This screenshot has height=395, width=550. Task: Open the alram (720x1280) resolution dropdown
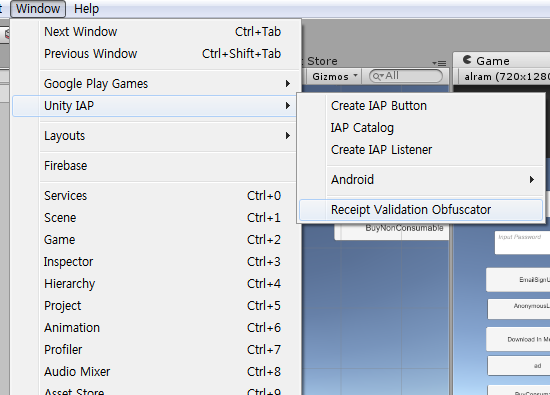pos(505,76)
